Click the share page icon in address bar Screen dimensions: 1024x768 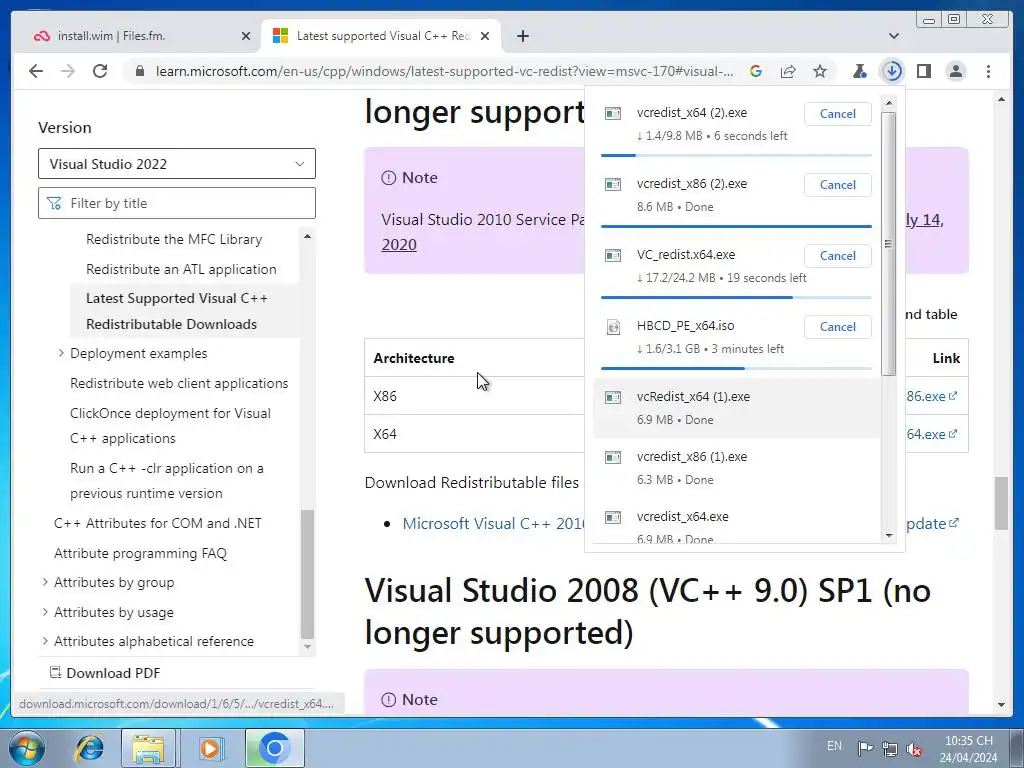click(x=788, y=71)
